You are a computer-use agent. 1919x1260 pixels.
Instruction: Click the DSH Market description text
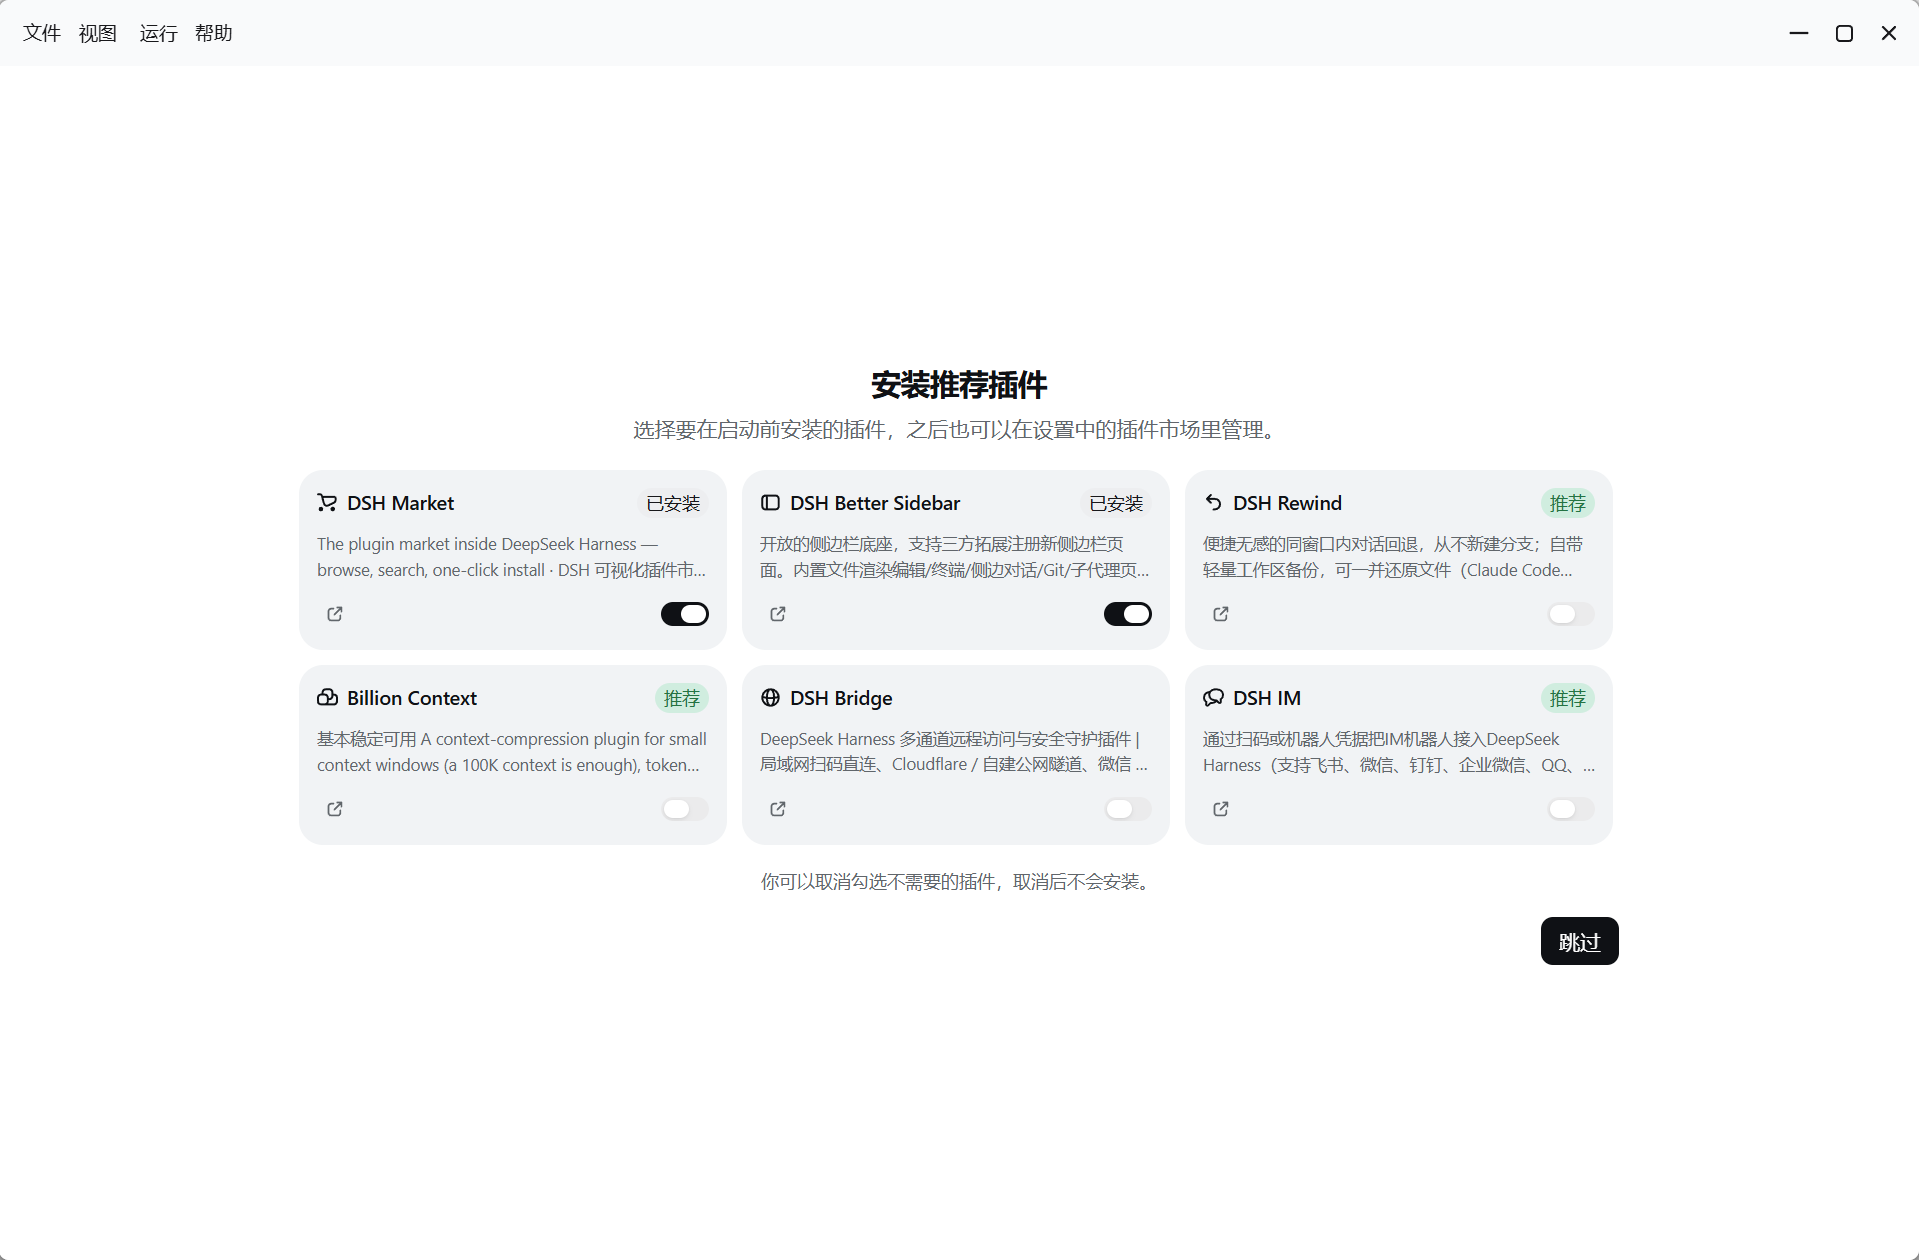click(512, 557)
